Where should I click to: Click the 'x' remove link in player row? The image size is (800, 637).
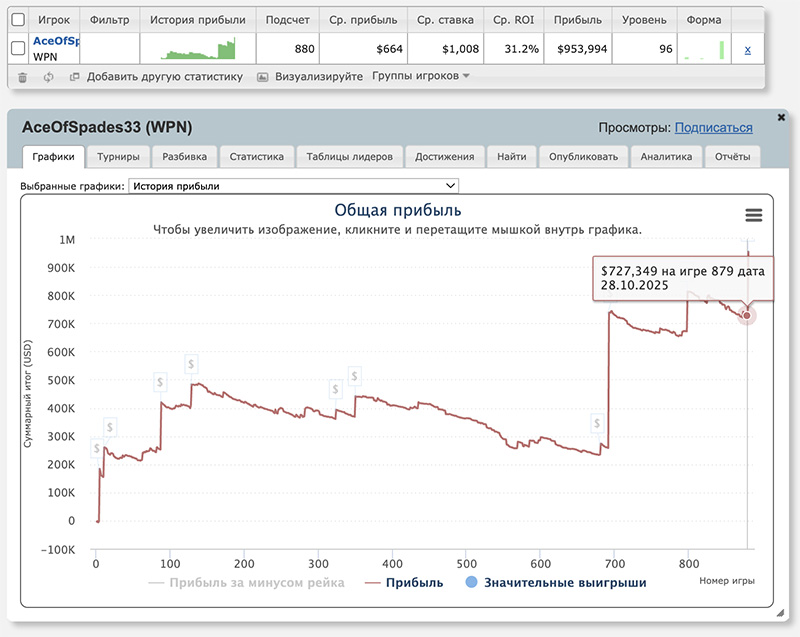748,49
